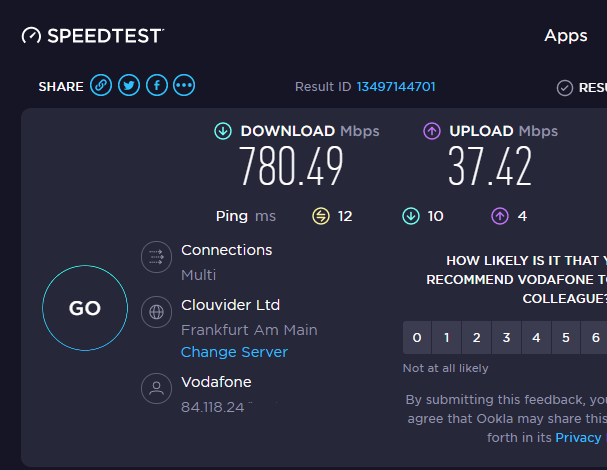
Task: Share result on Twitter
Action: pos(129,85)
